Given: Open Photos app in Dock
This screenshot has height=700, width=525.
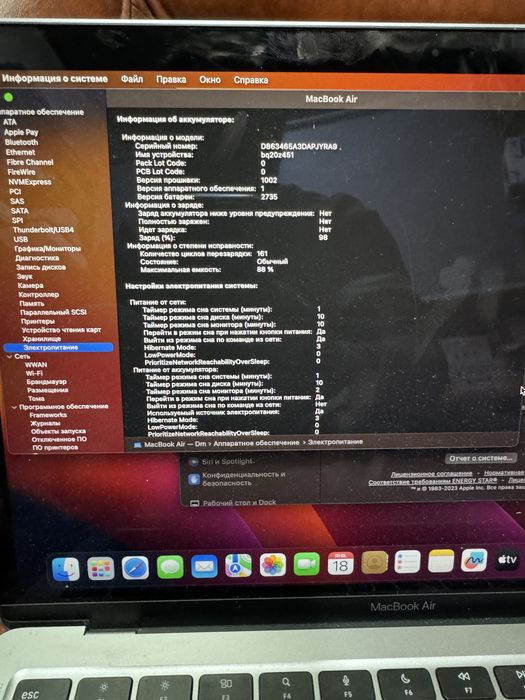Looking at the screenshot, I should pos(273,565).
